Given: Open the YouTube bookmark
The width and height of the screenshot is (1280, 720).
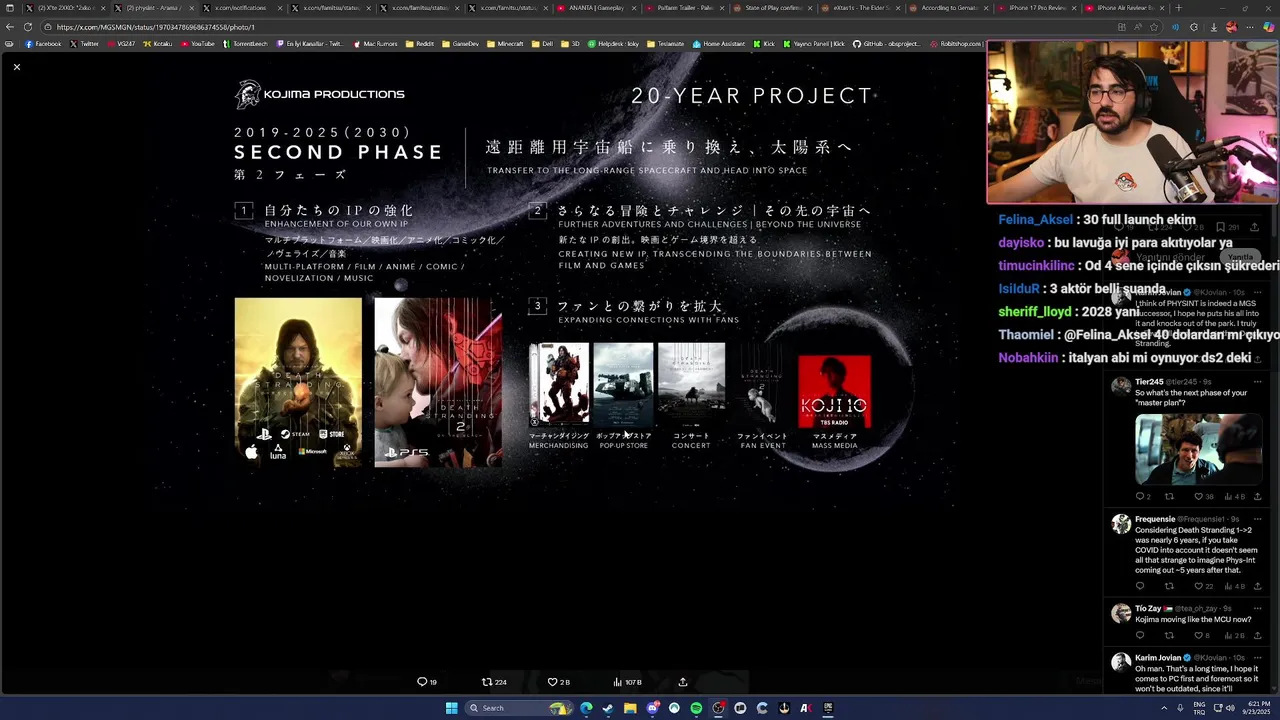Looking at the screenshot, I should click(x=198, y=44).
